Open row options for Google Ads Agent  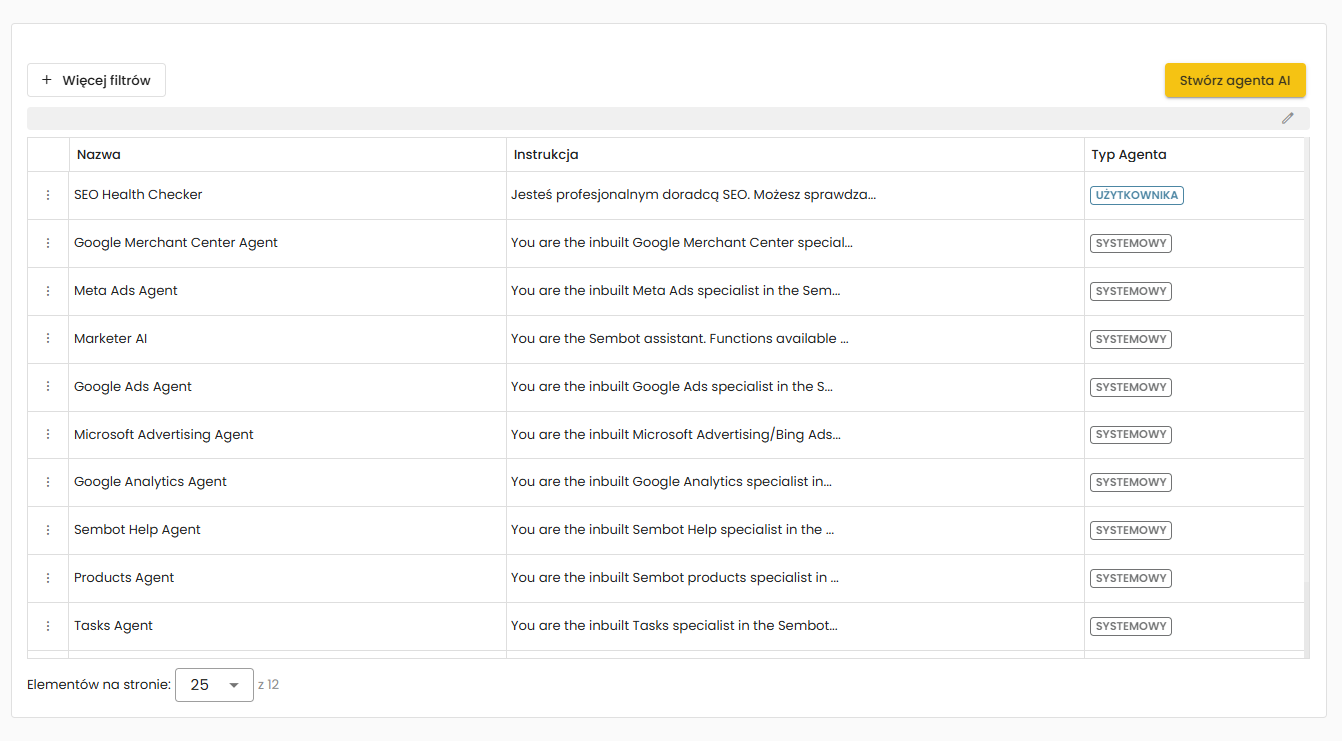pyautogui.click(x=48, y=387)
